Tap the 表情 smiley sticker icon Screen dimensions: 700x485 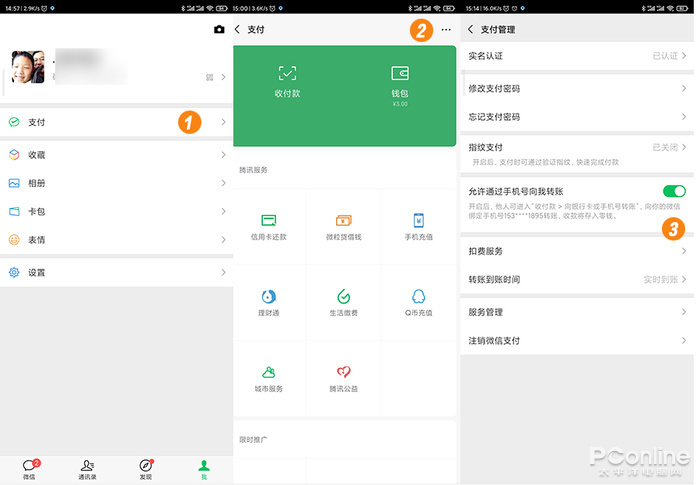point(14,240)
